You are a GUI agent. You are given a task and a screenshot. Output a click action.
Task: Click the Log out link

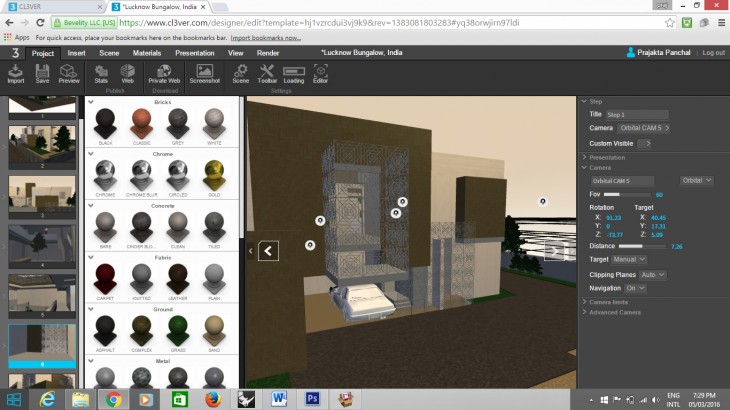coord(713,52)
